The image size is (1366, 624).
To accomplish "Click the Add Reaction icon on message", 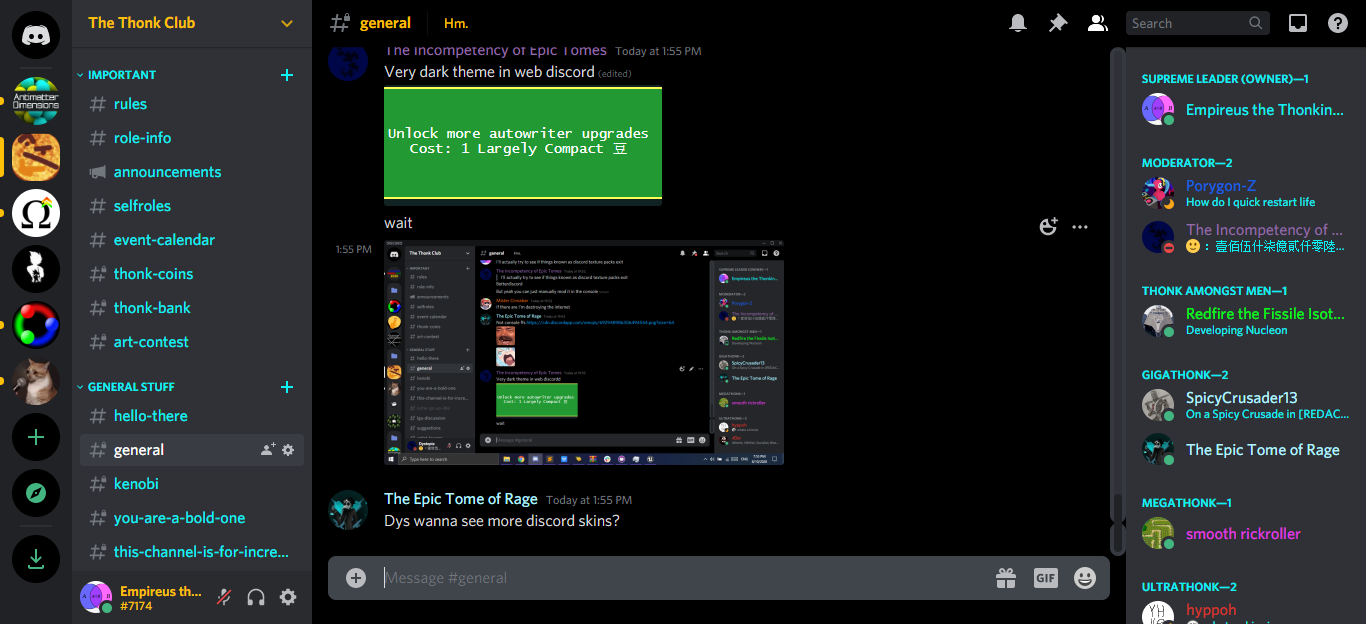I will (x=1048, y=227).
